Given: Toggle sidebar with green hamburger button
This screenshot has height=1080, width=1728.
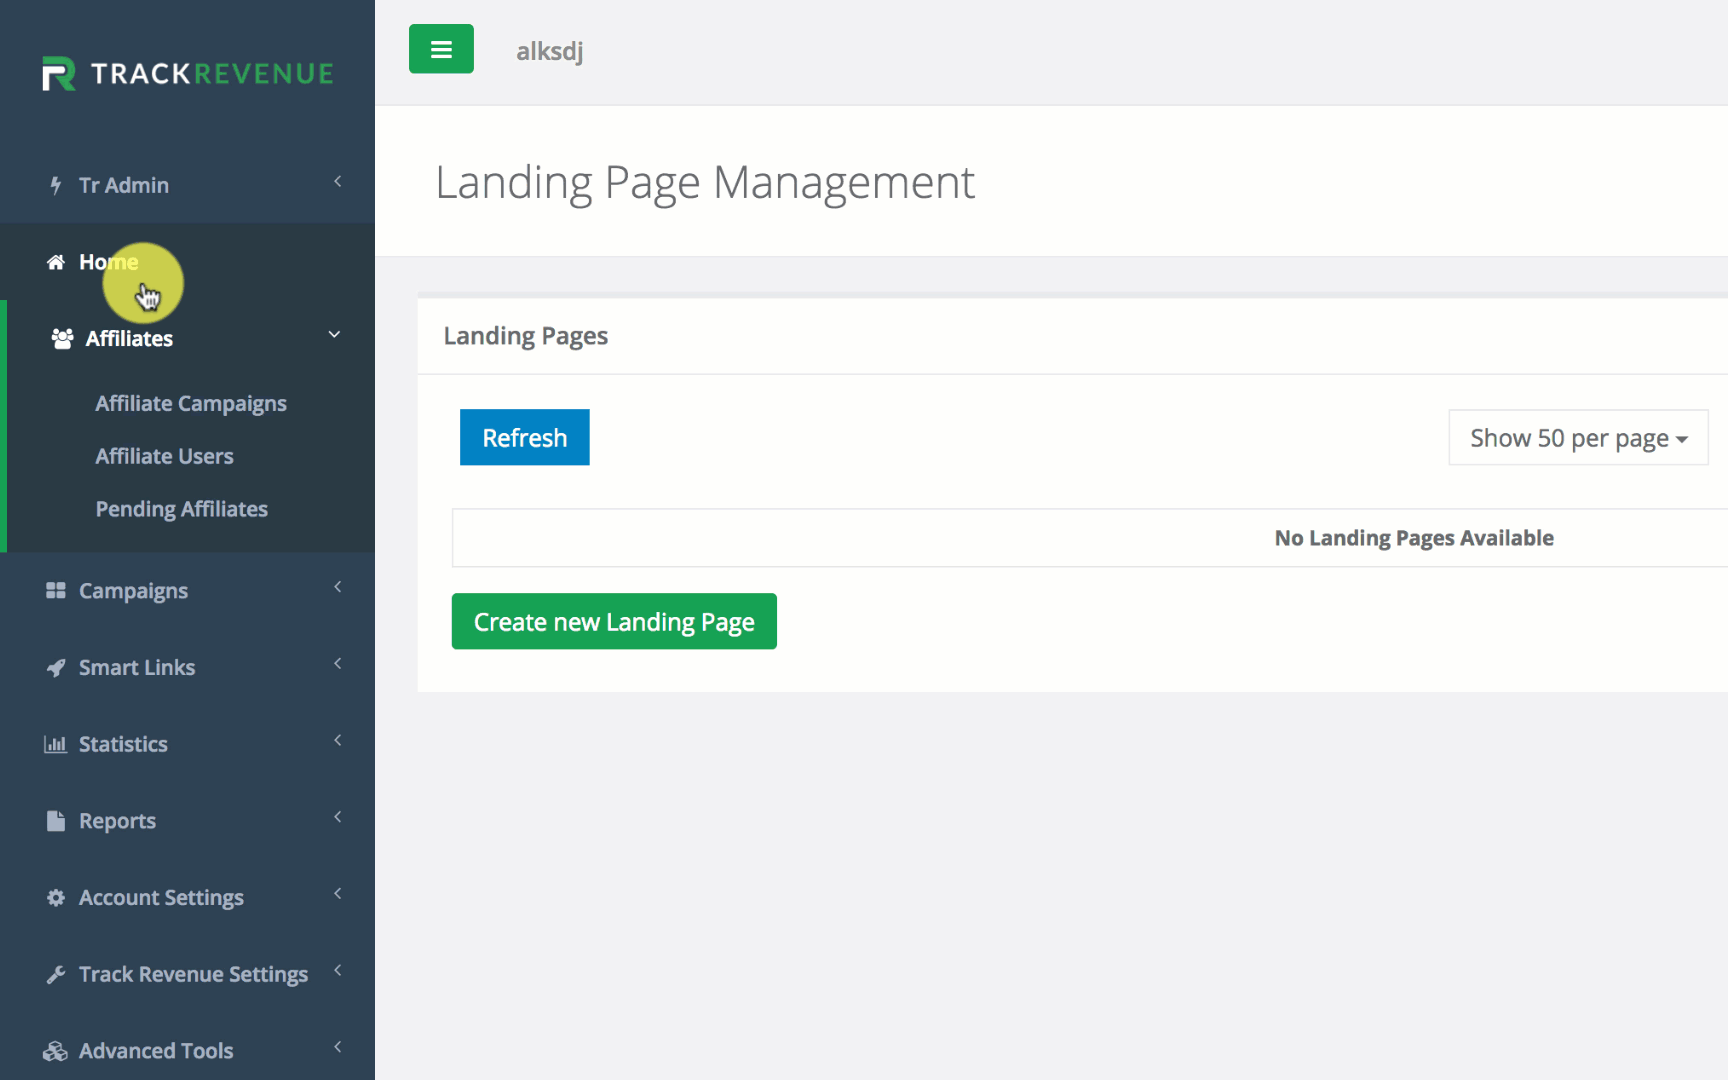Looking at the screenshot, I should tap(441, 49).
